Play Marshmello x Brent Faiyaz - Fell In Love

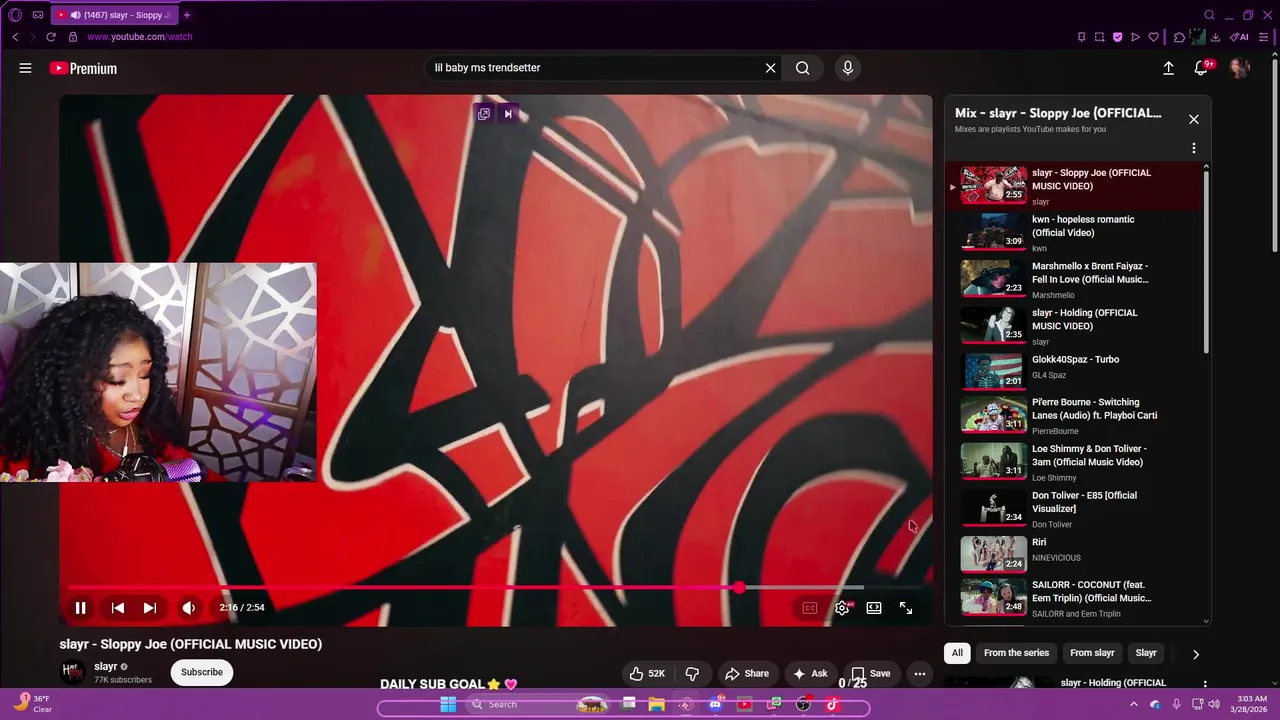click(x=1075, y=280)
